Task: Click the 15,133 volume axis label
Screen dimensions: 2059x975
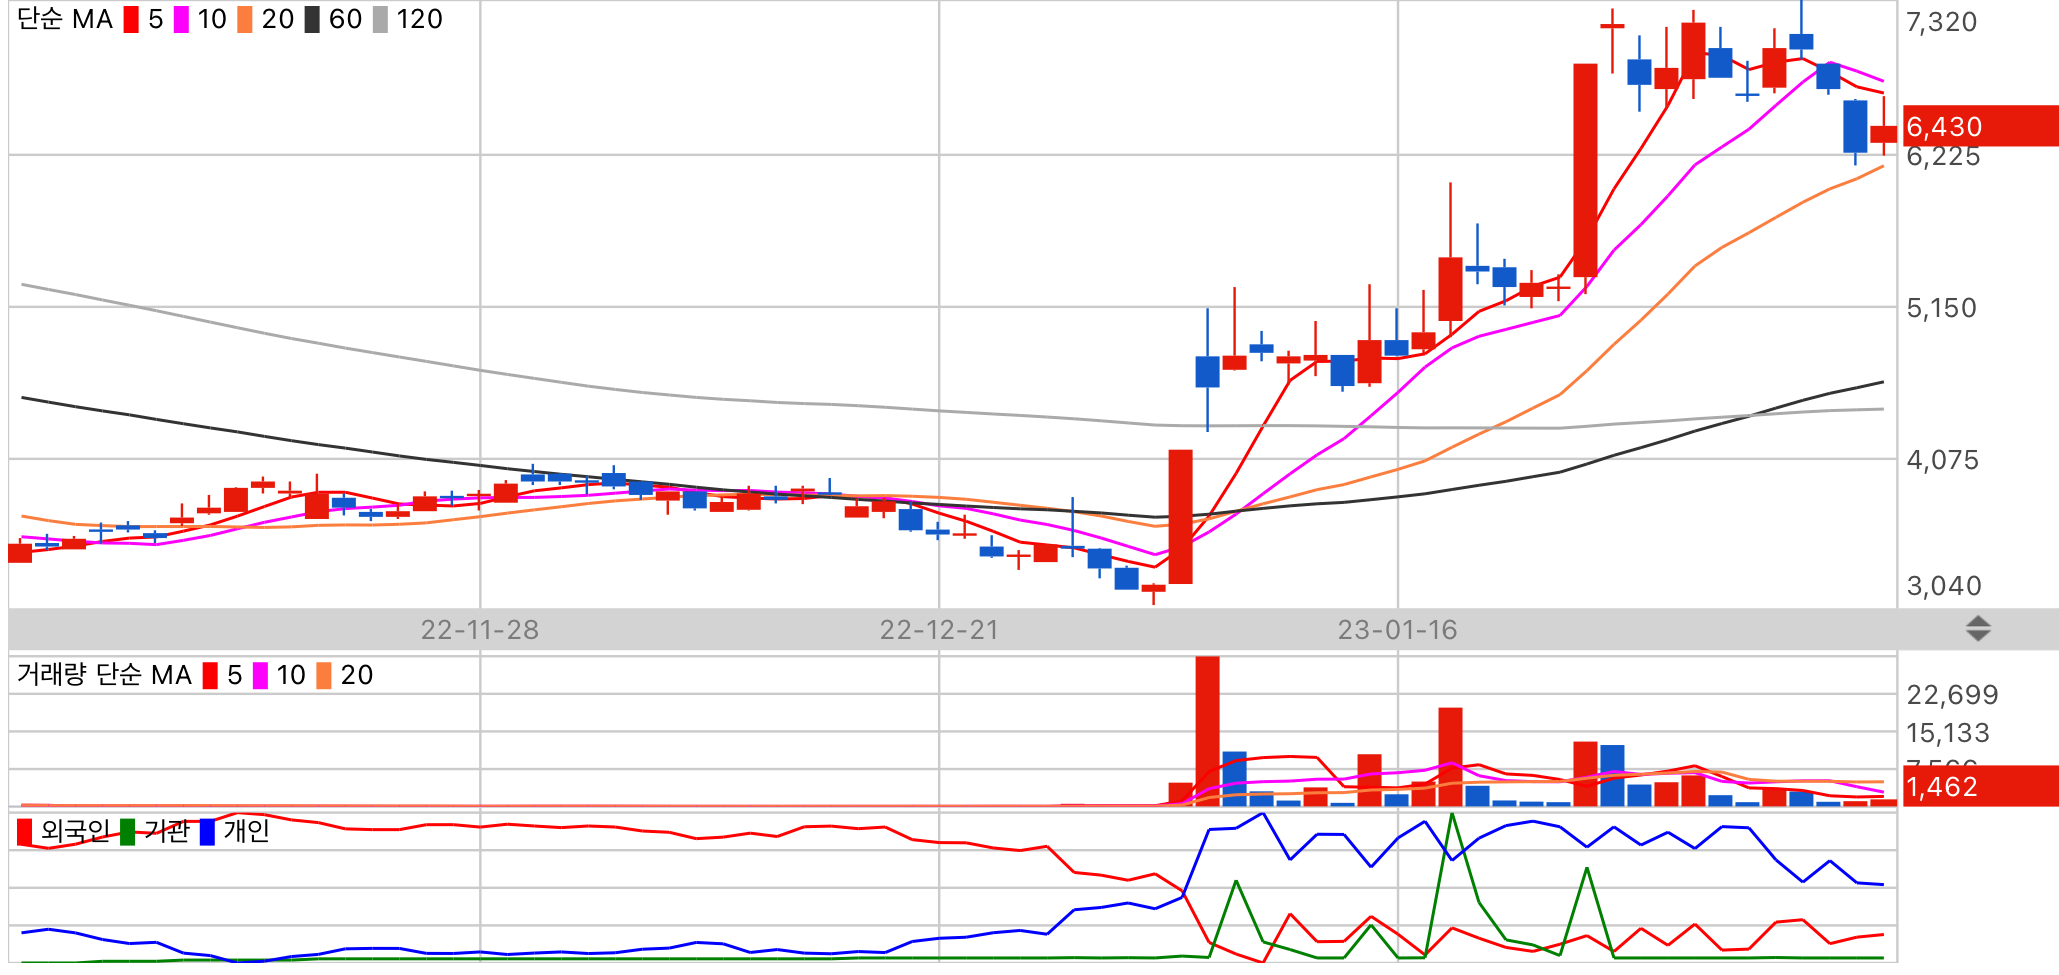Action: [x=1947, y=733]
